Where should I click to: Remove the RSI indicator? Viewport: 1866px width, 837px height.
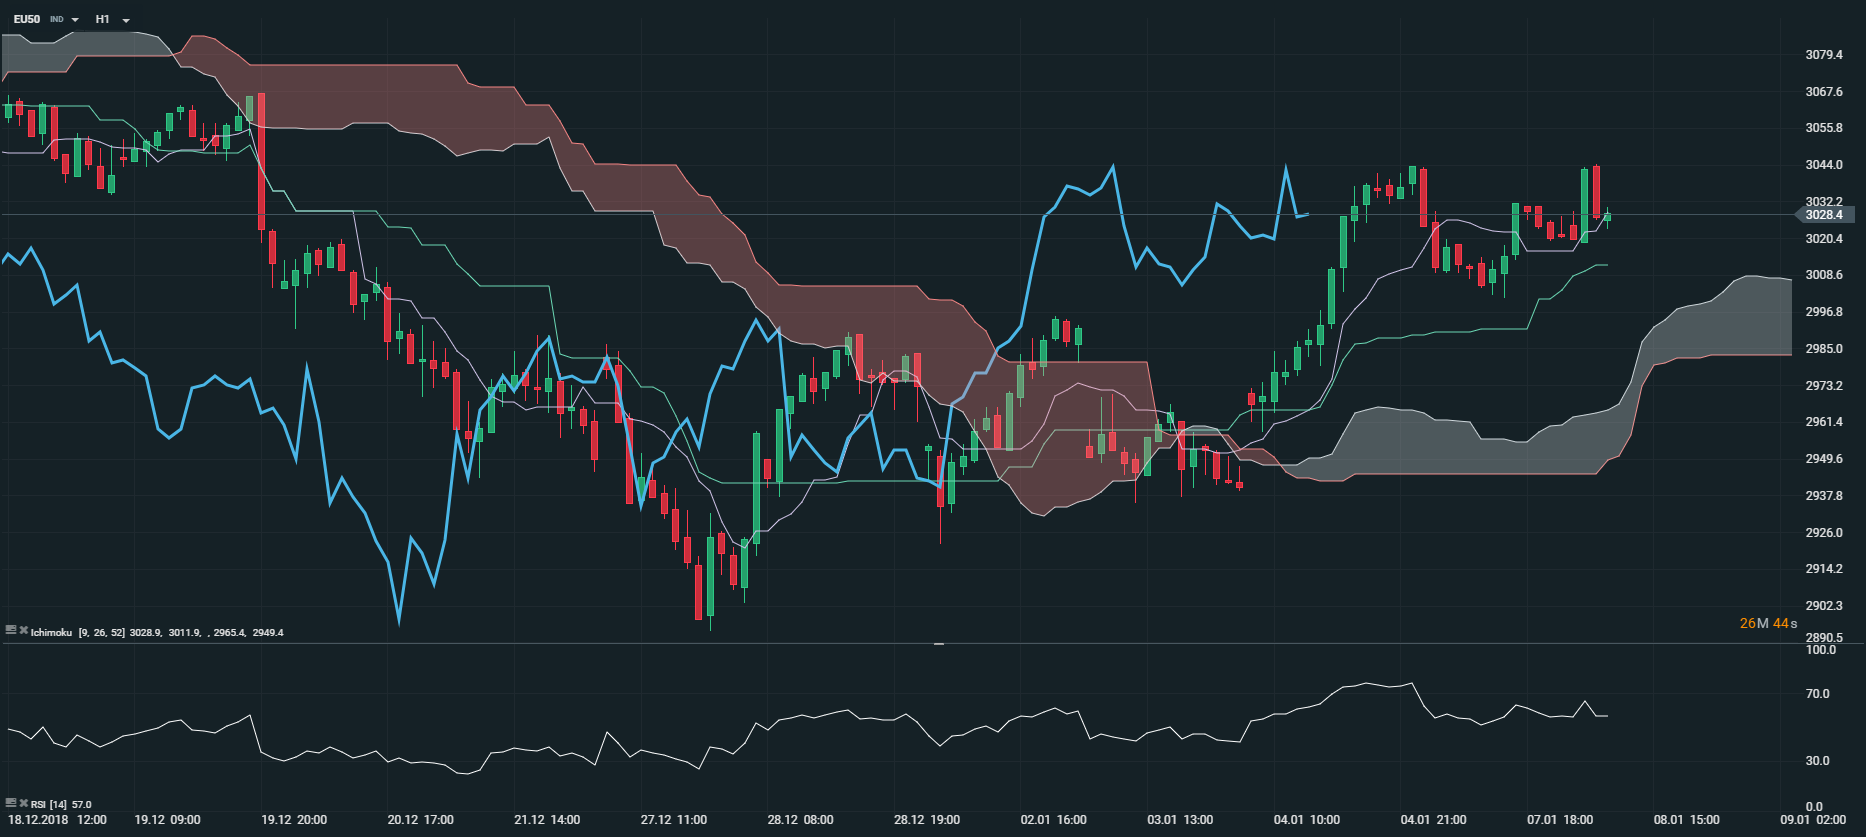click(x=23, y=802)
